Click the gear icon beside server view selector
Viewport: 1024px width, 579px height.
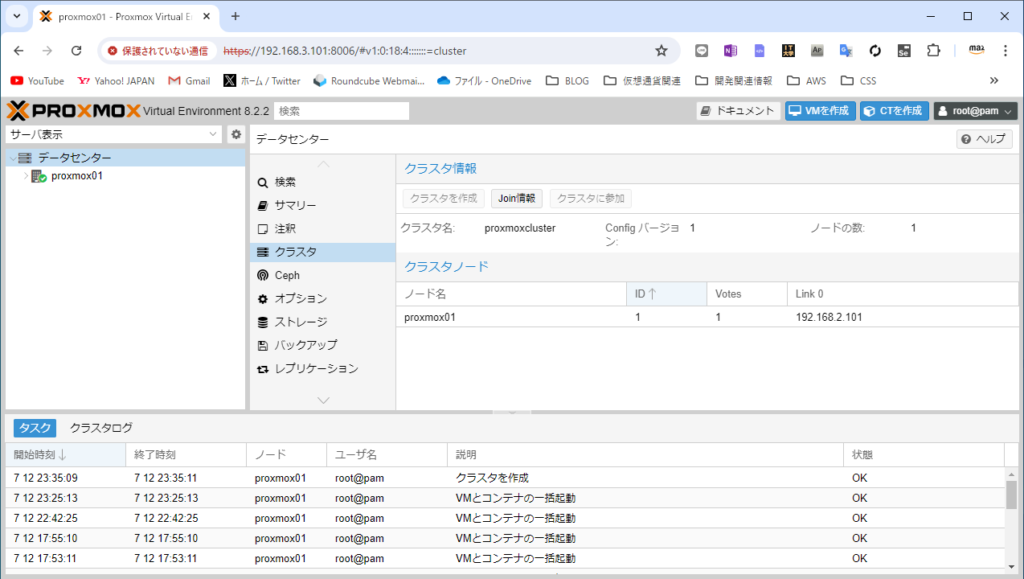click(x=236, y=134)
